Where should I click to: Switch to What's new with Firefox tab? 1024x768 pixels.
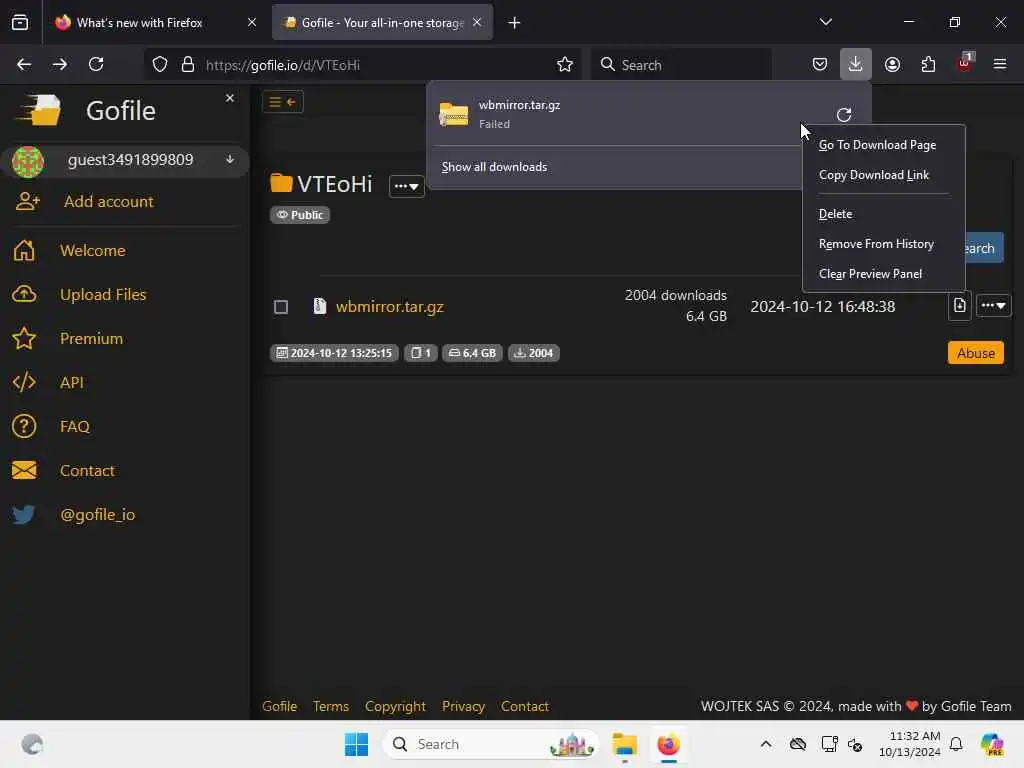pos(157,23)
